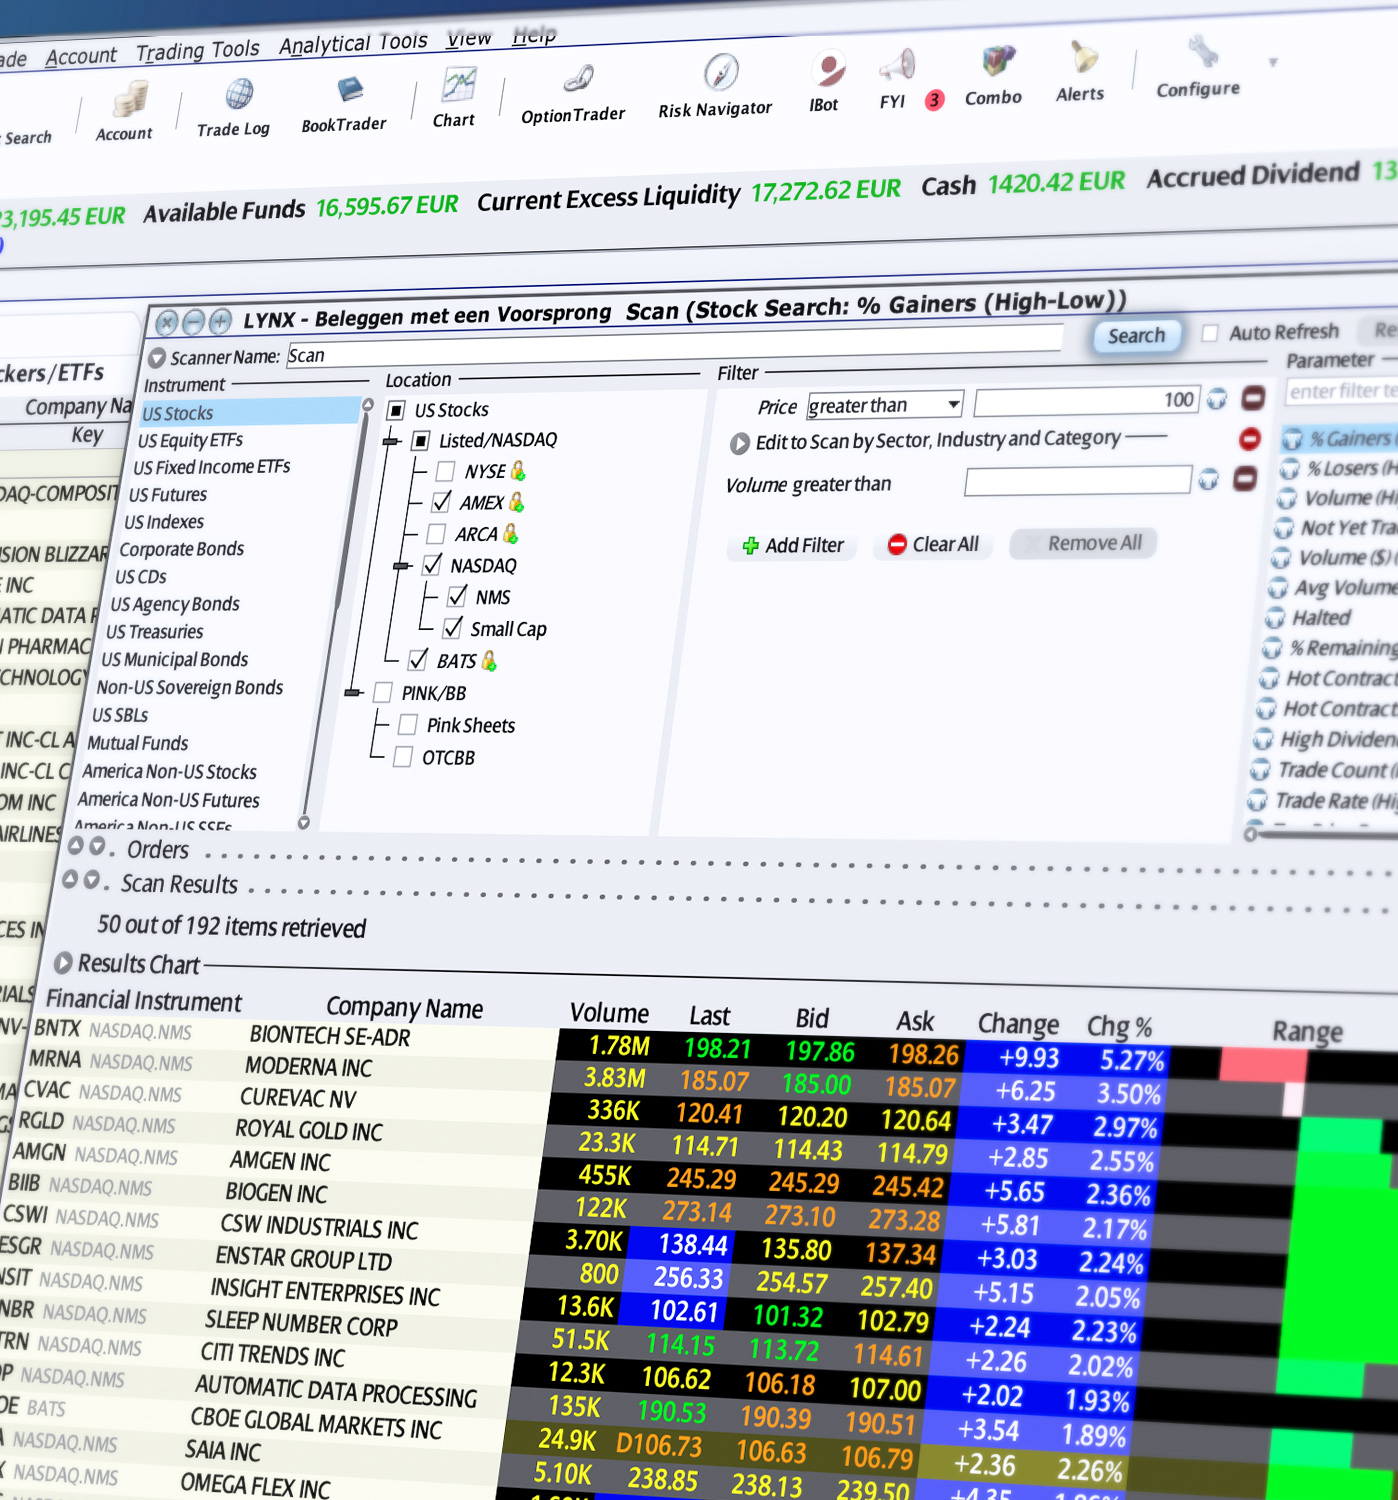This screenshot has width=1398, height=1500.
Task: Select the High Dividend parameter
Action: coord(1327,739)
